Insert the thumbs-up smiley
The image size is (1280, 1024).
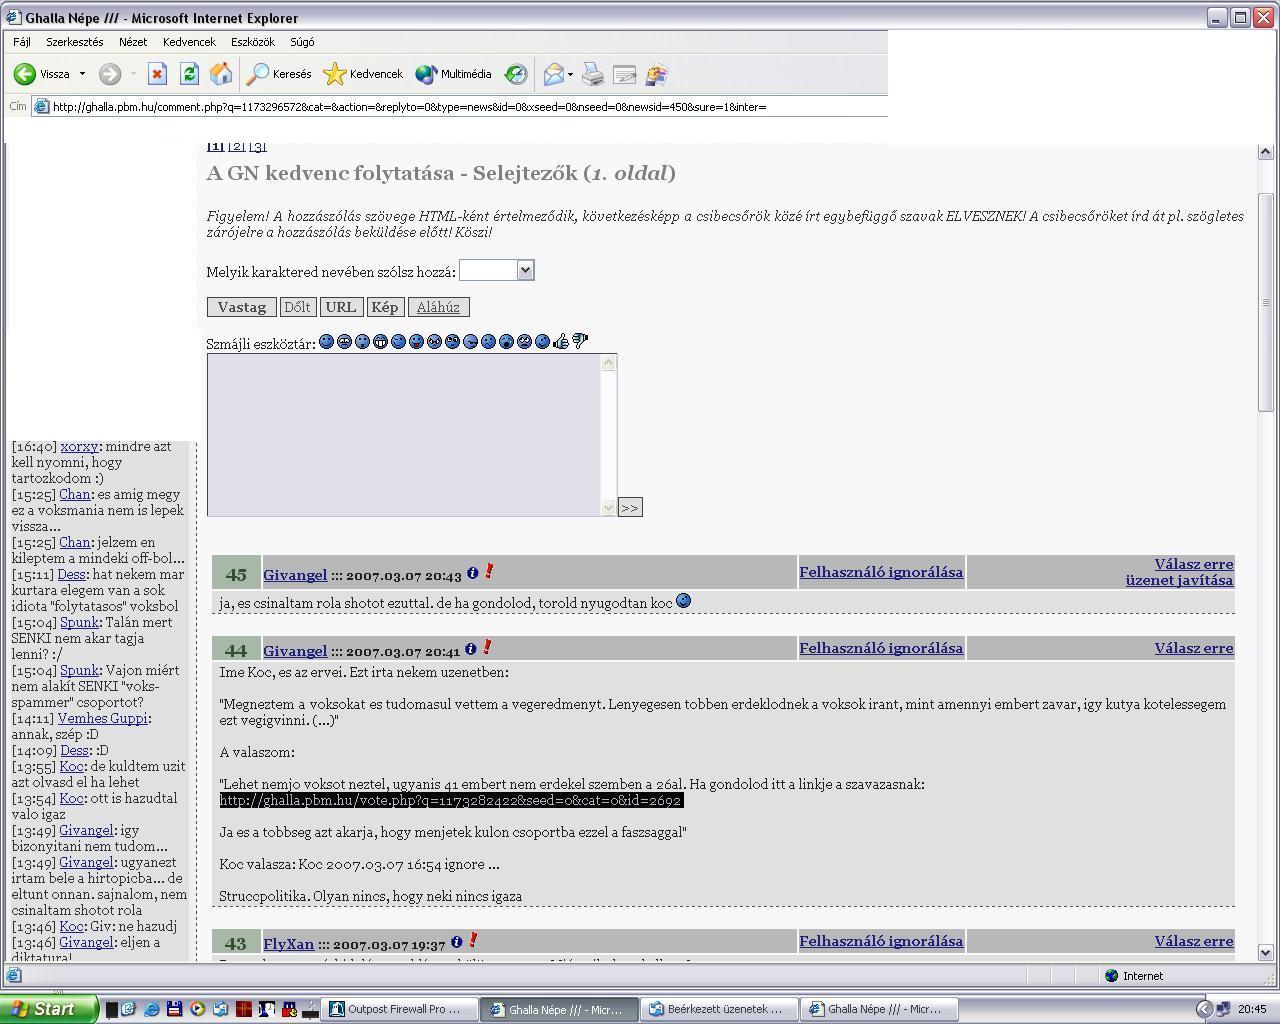pos(561,342)
